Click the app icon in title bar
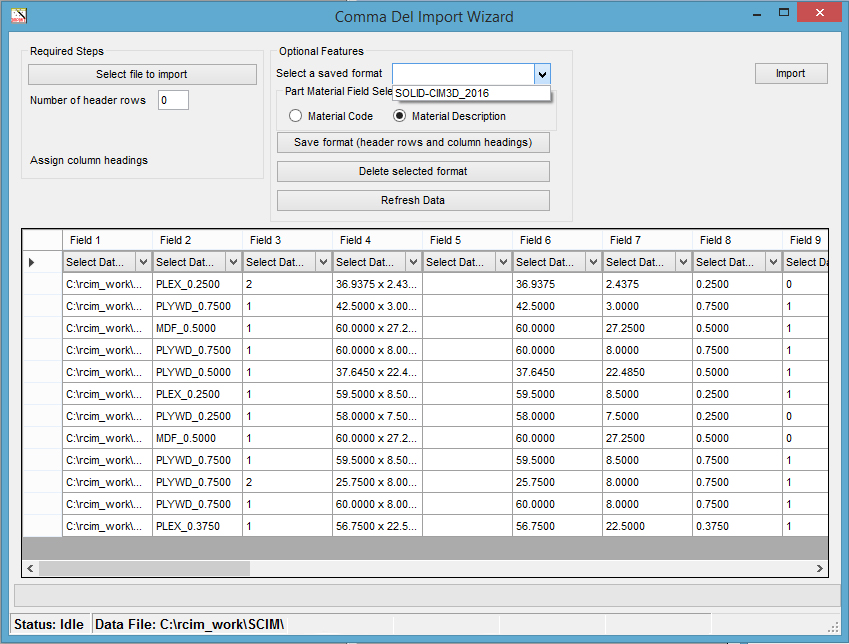The height and width of the screenshot is (644, 849). click(18, 15)
